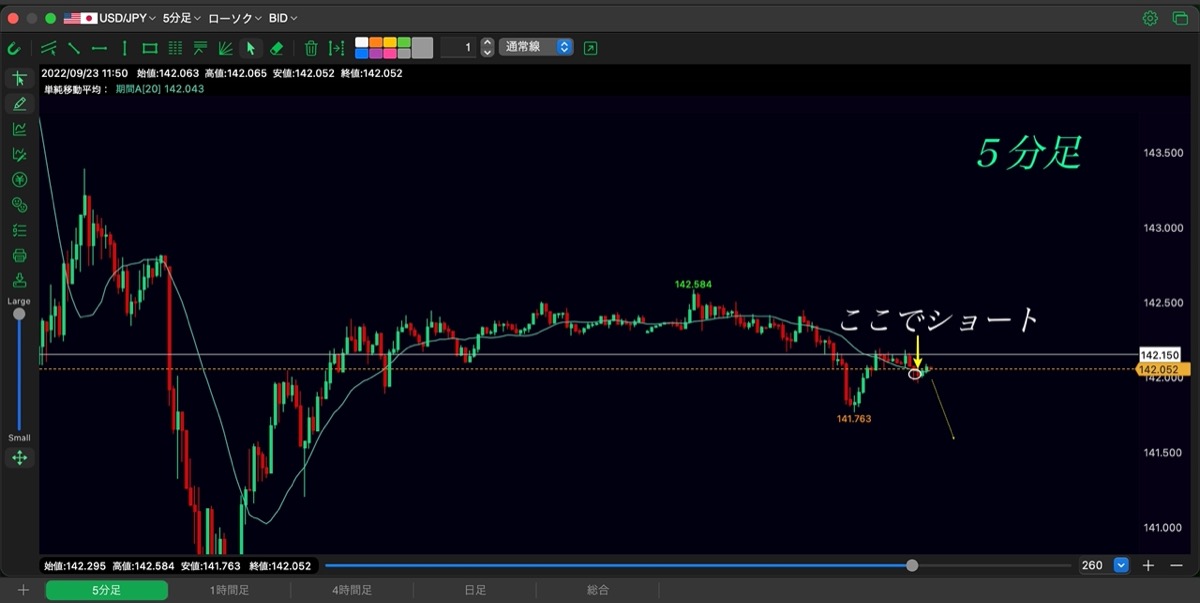This screenshot has height=603, width=1200.
Task: Open the 通常線 line style dropdown
Action: click(536, 47)
